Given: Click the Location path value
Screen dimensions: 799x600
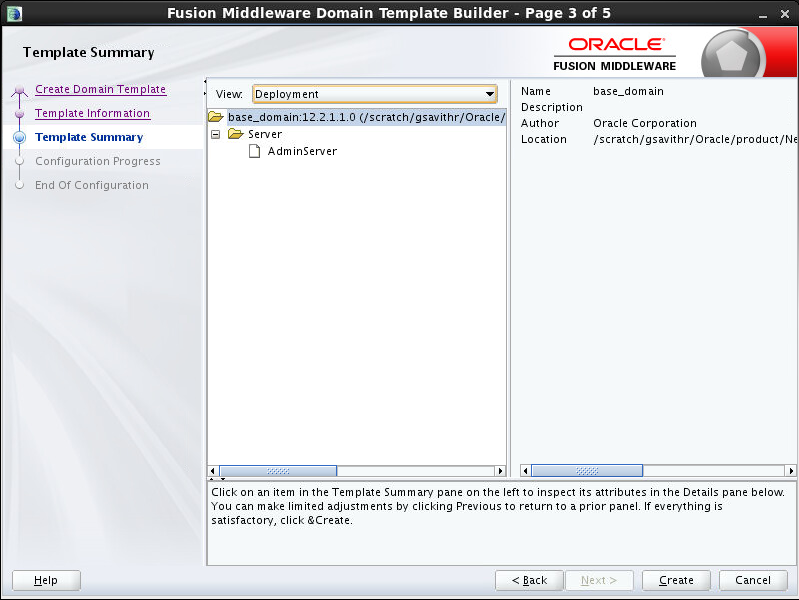Looking at the screenshot, I should [x=695, y=139].
